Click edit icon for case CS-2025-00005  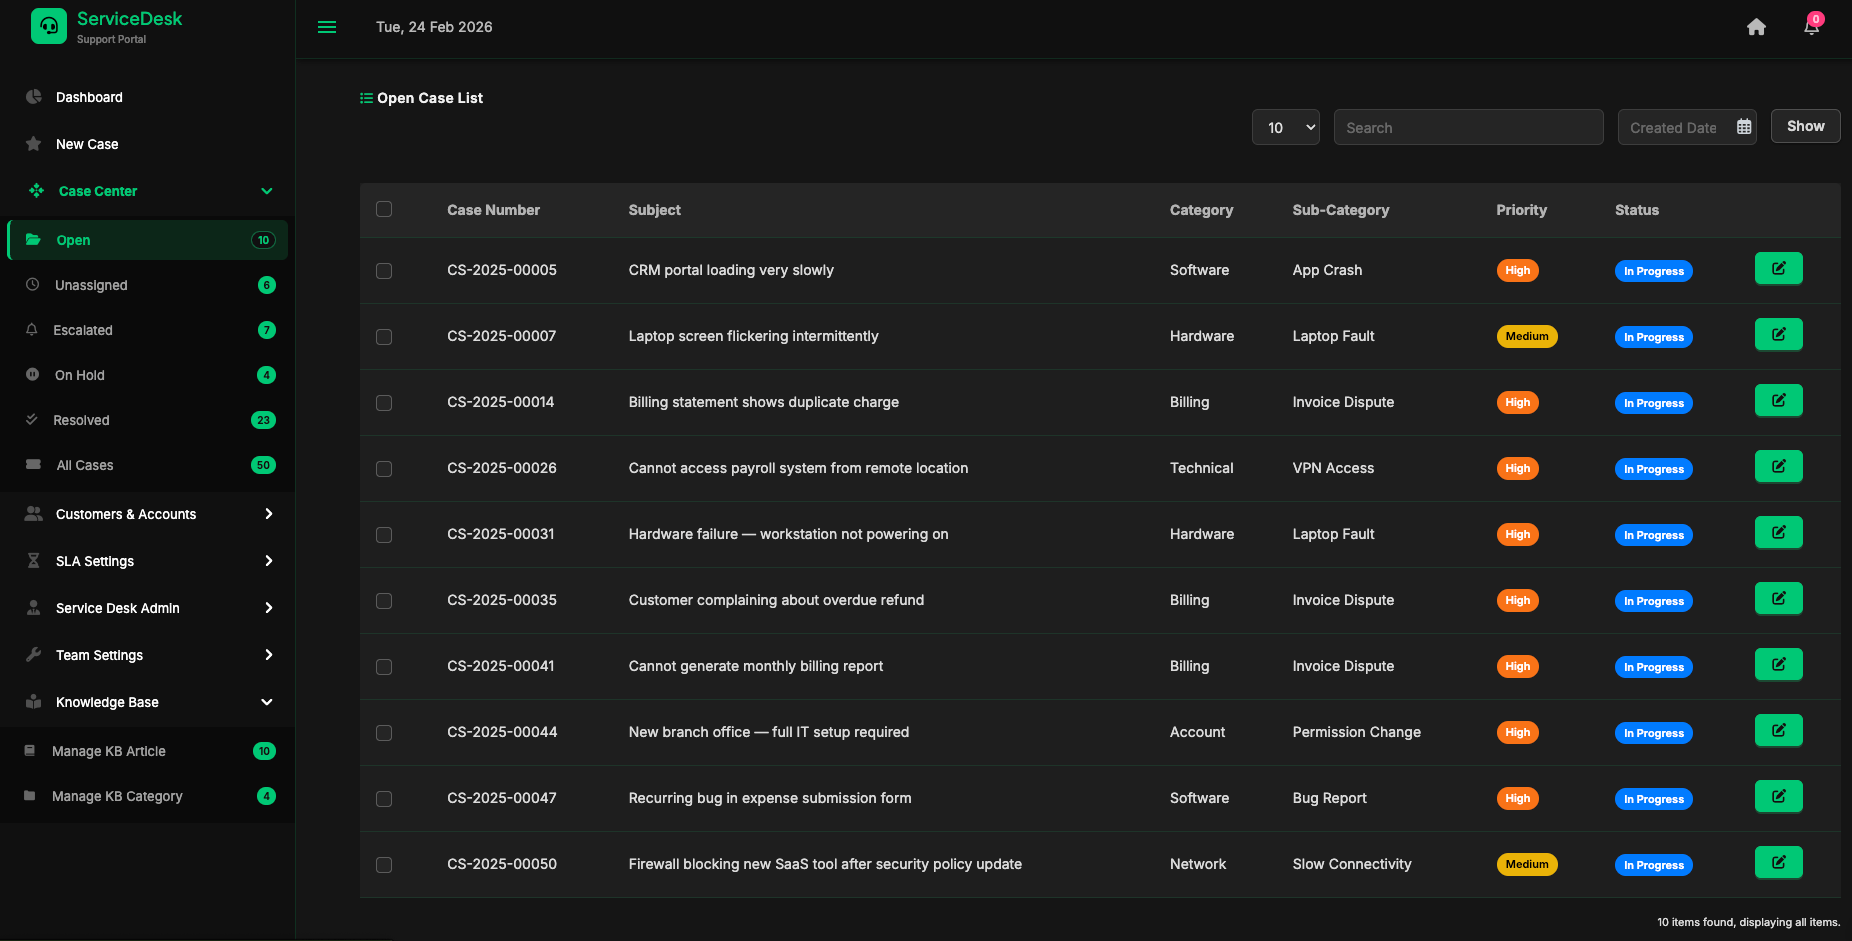coord(1778,269)
